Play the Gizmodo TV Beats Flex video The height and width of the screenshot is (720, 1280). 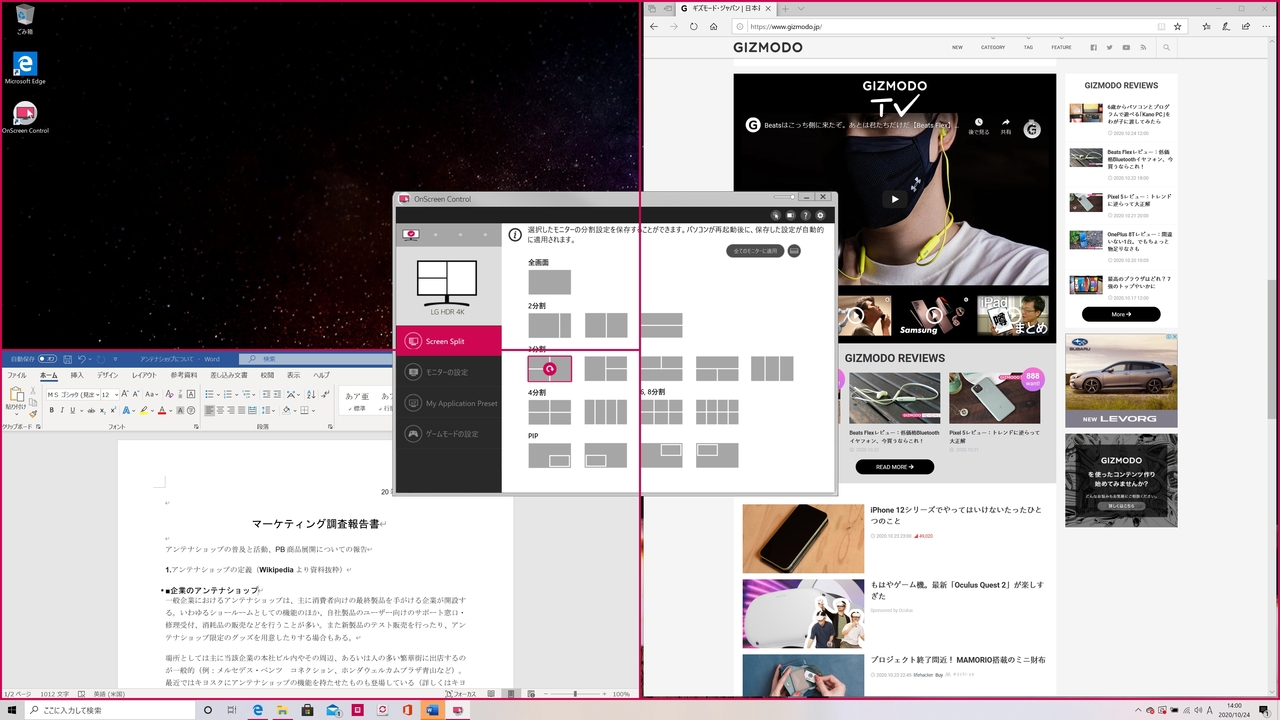(895, 199)
